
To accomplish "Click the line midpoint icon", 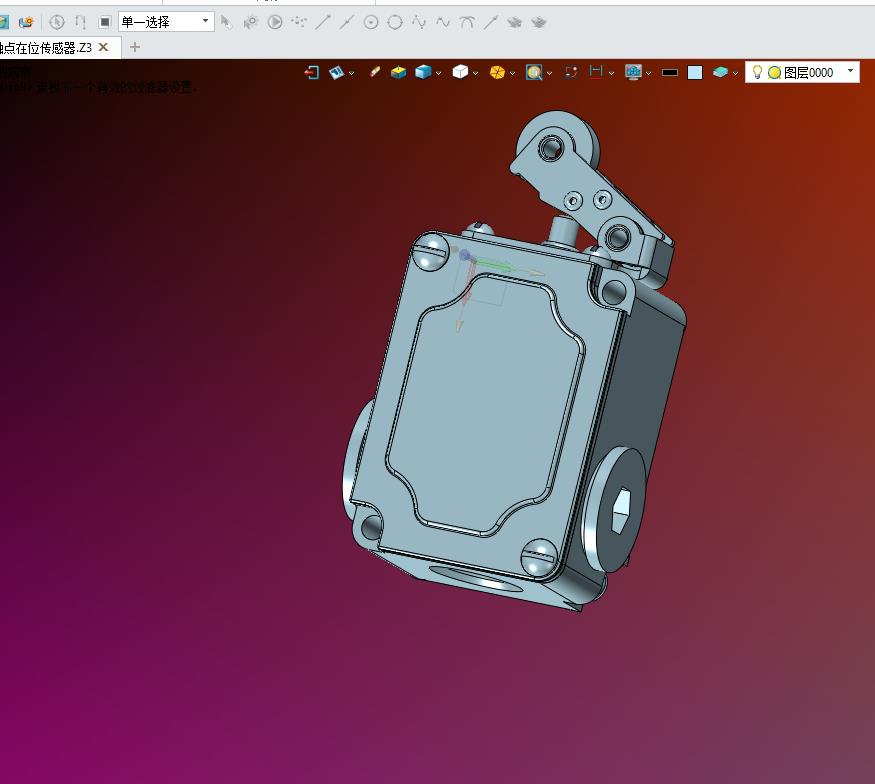I will click(x=347, y=22).
